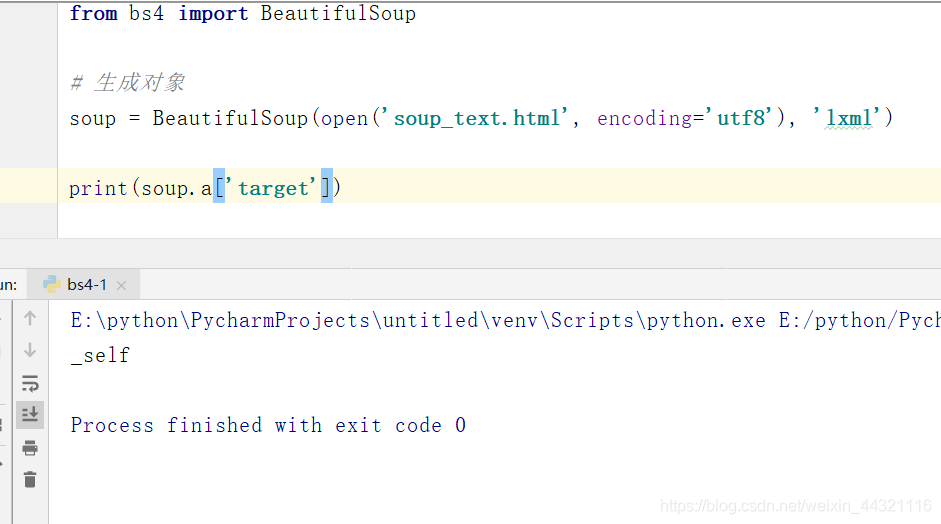Image resolution: width=941 pixels, height=524 pixels.
Task: Click the Python icon on bs4-1 tab
Action: point(52,284)
